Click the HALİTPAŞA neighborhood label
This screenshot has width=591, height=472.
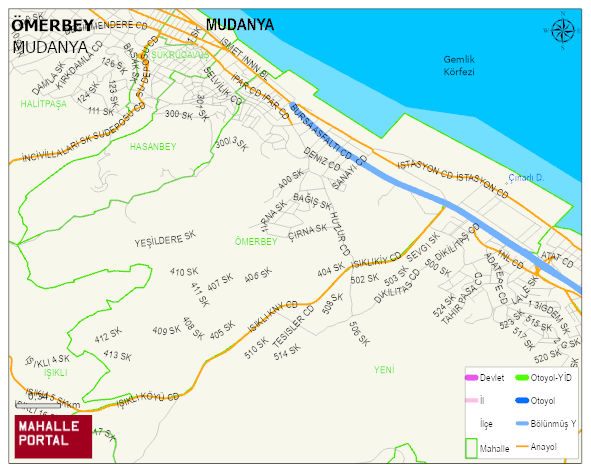pyautogui.click(x=44, y=104)
